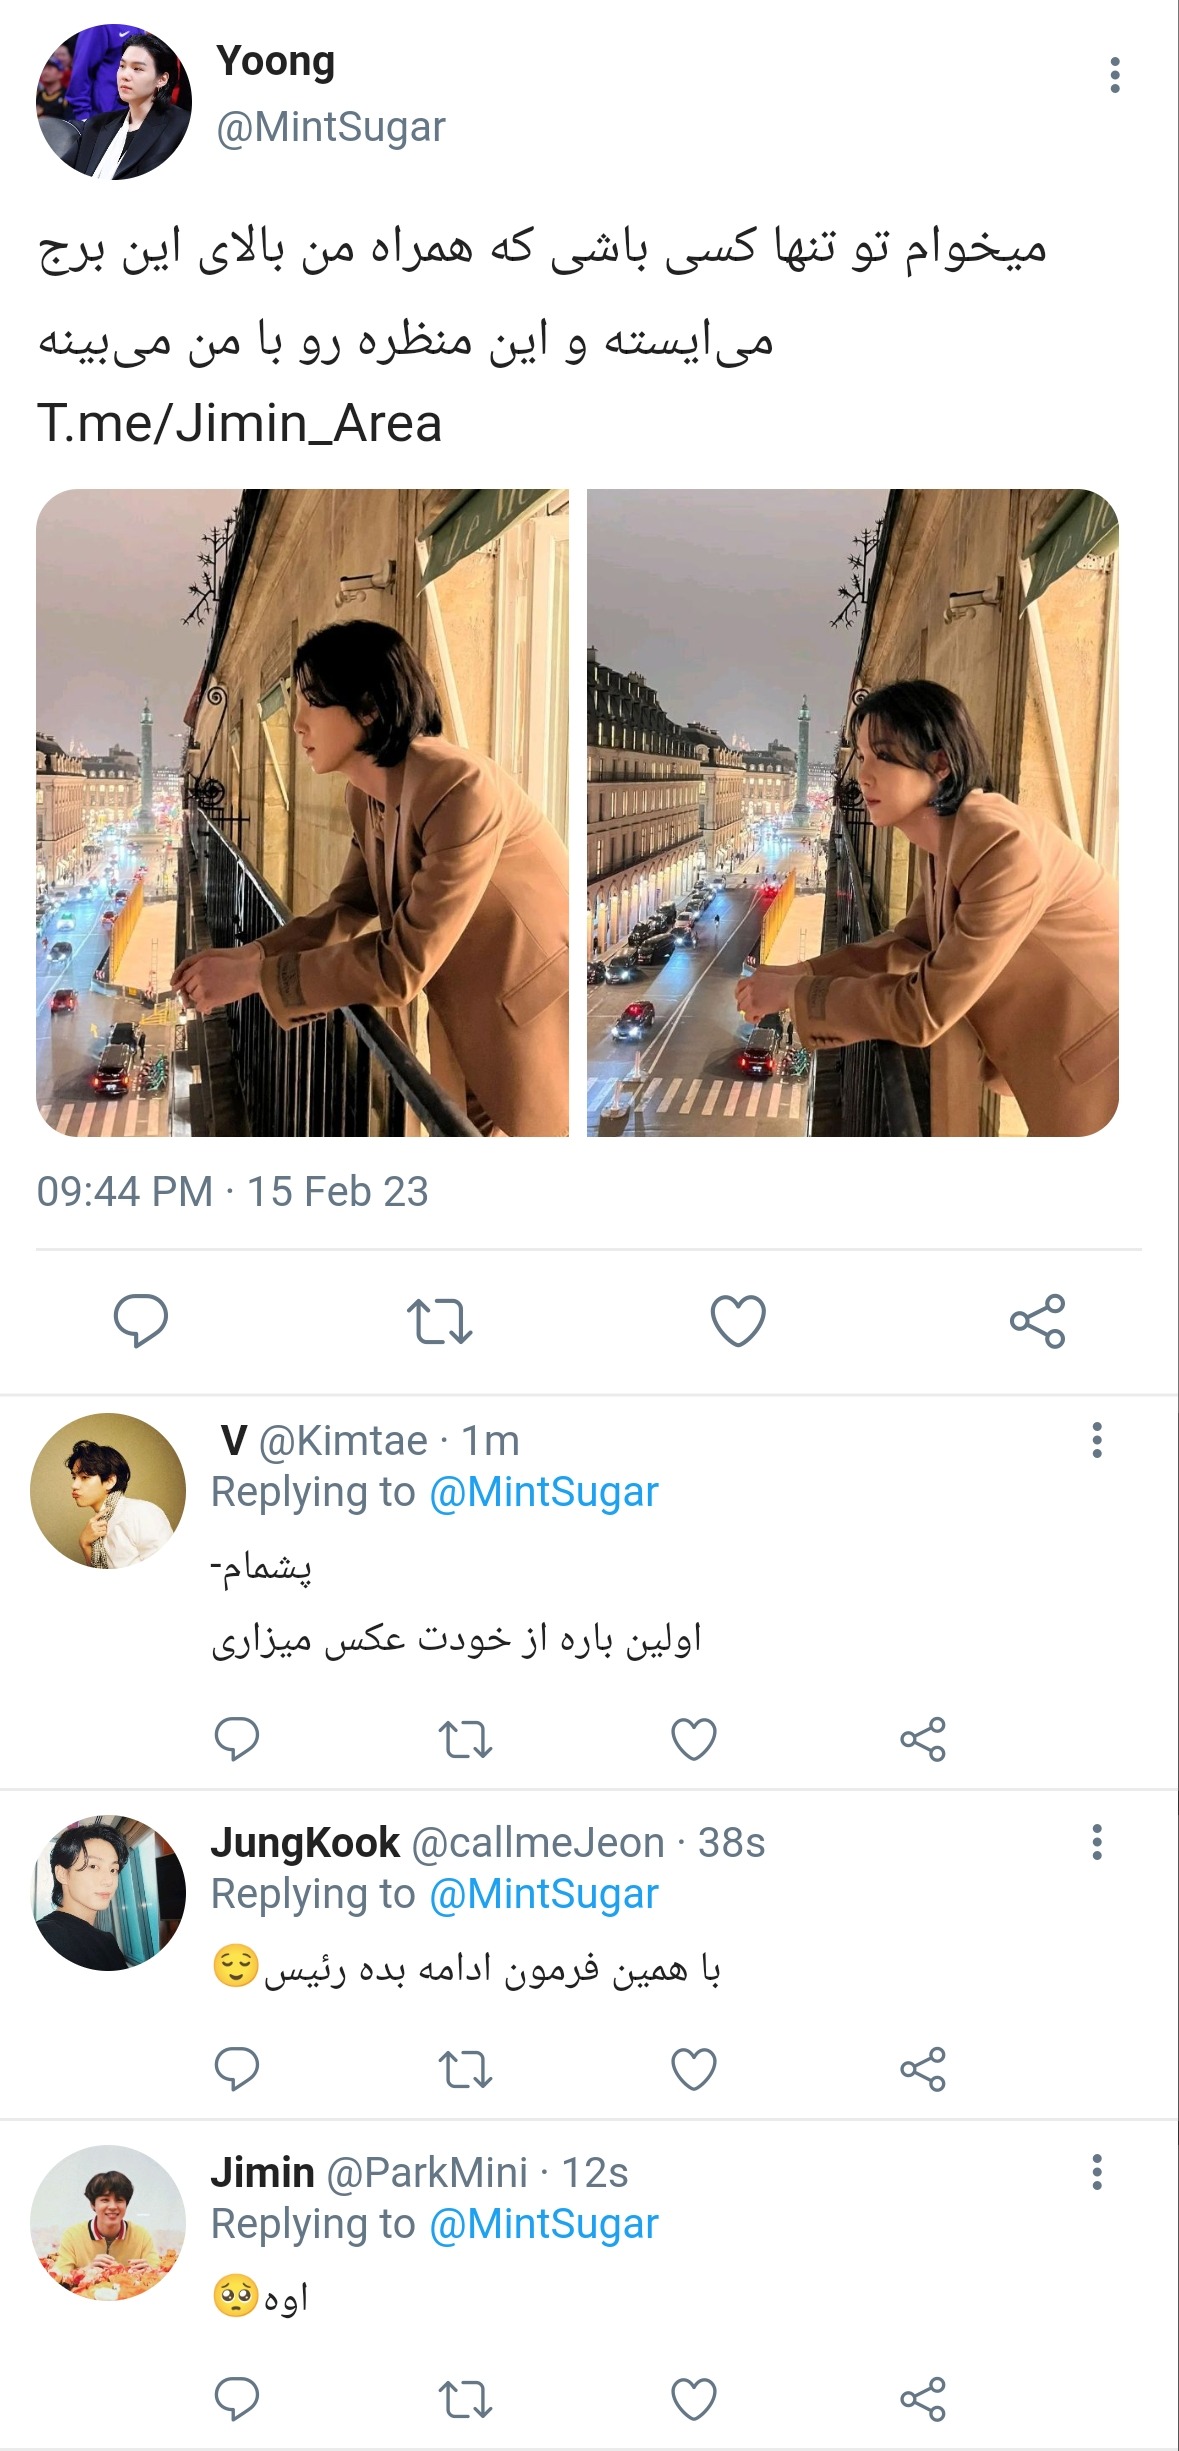Reply to the main tweet by Yoong

tap(141, 1321)
